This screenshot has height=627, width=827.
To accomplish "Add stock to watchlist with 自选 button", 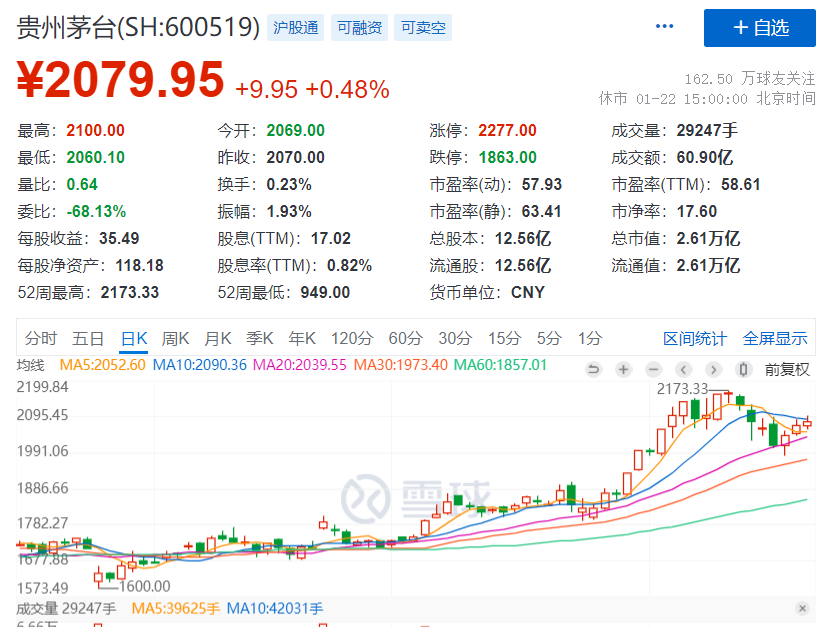I will [x=759, y=28].
